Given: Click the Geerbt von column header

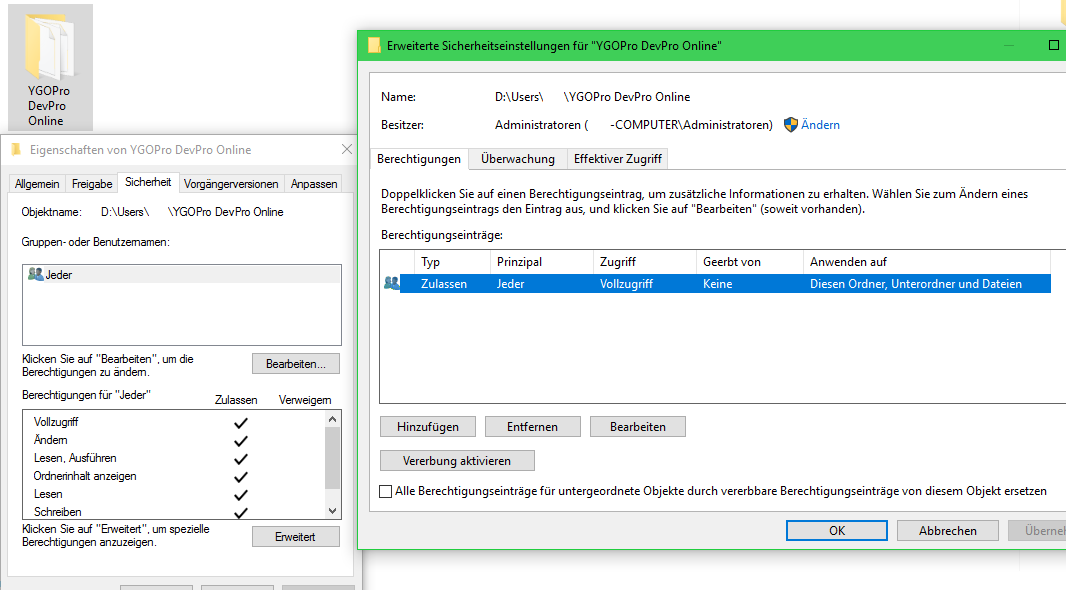Looking at the screenshot, I should (750, 262).
